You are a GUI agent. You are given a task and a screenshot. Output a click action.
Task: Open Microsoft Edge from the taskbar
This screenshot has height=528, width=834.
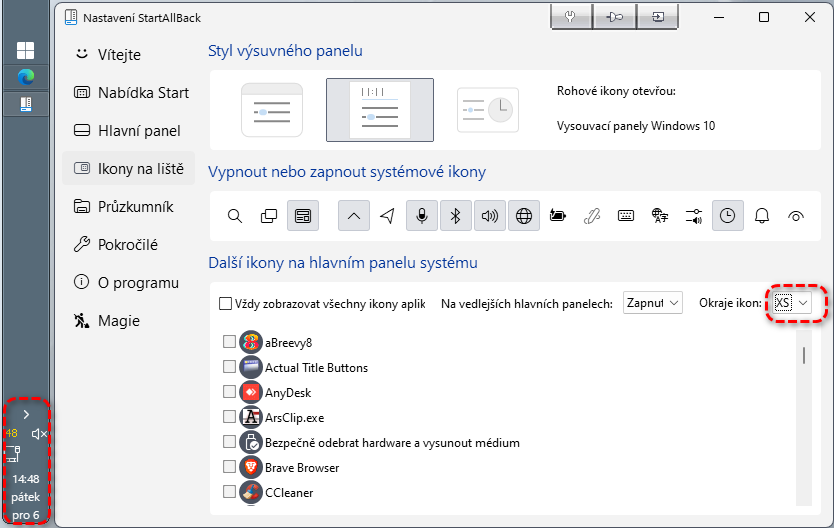pyautogui.click(x=26, y=77)
